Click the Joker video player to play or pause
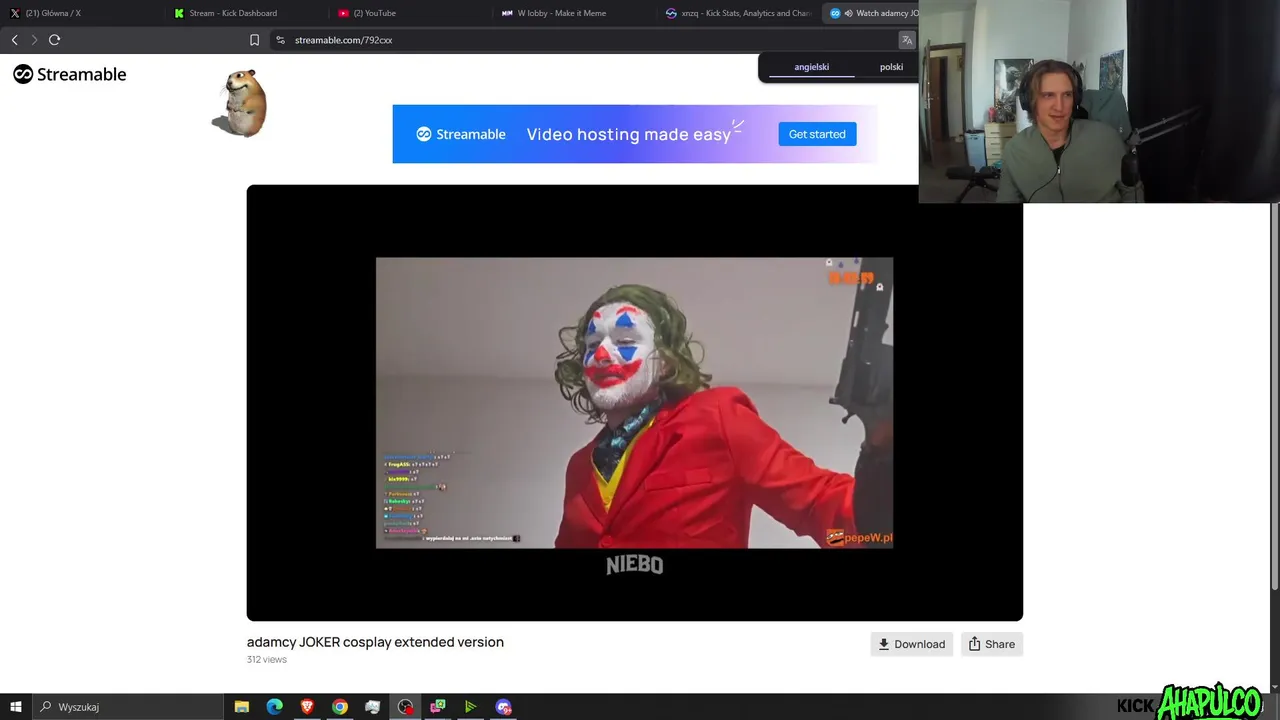Viewport: 1280px width, 720px height. click(634, 402)
